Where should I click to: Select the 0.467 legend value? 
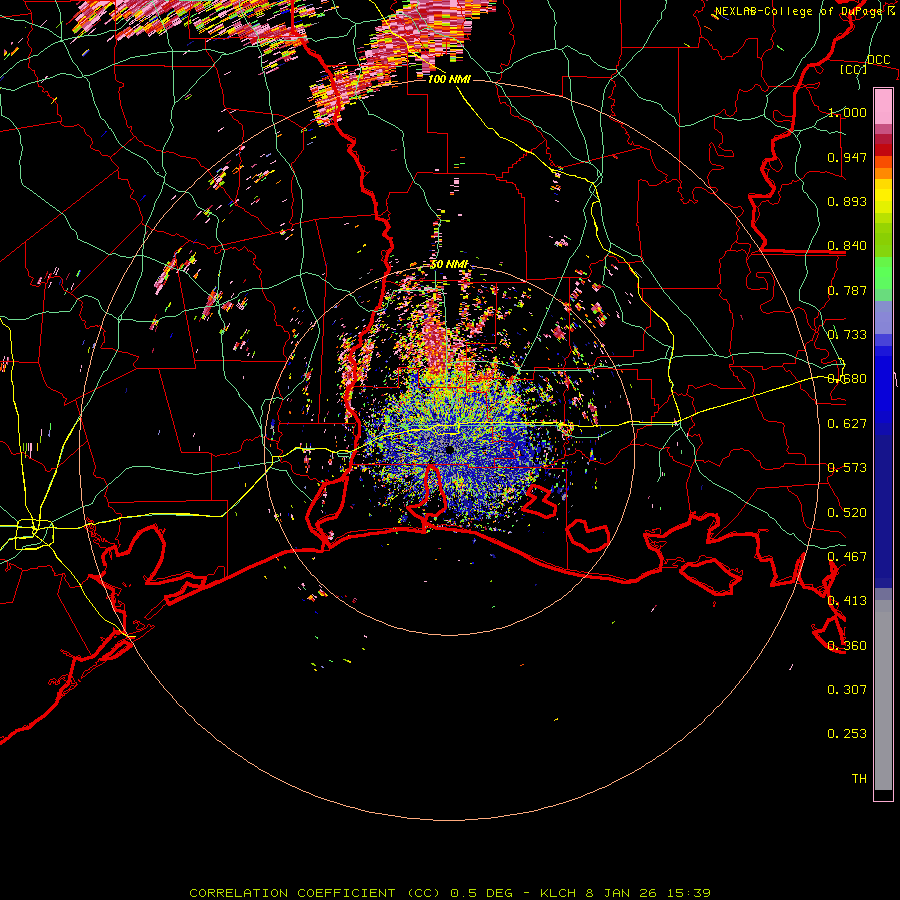pyautogui.click(x=847, y=557)
